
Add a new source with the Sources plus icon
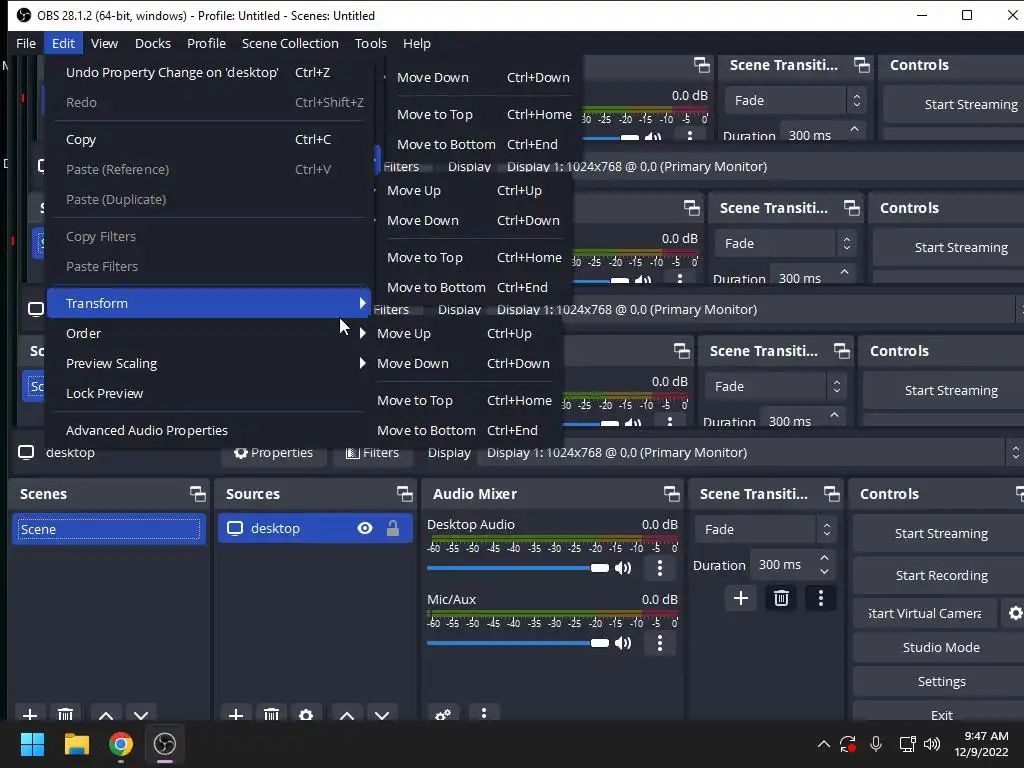(236, 714)
